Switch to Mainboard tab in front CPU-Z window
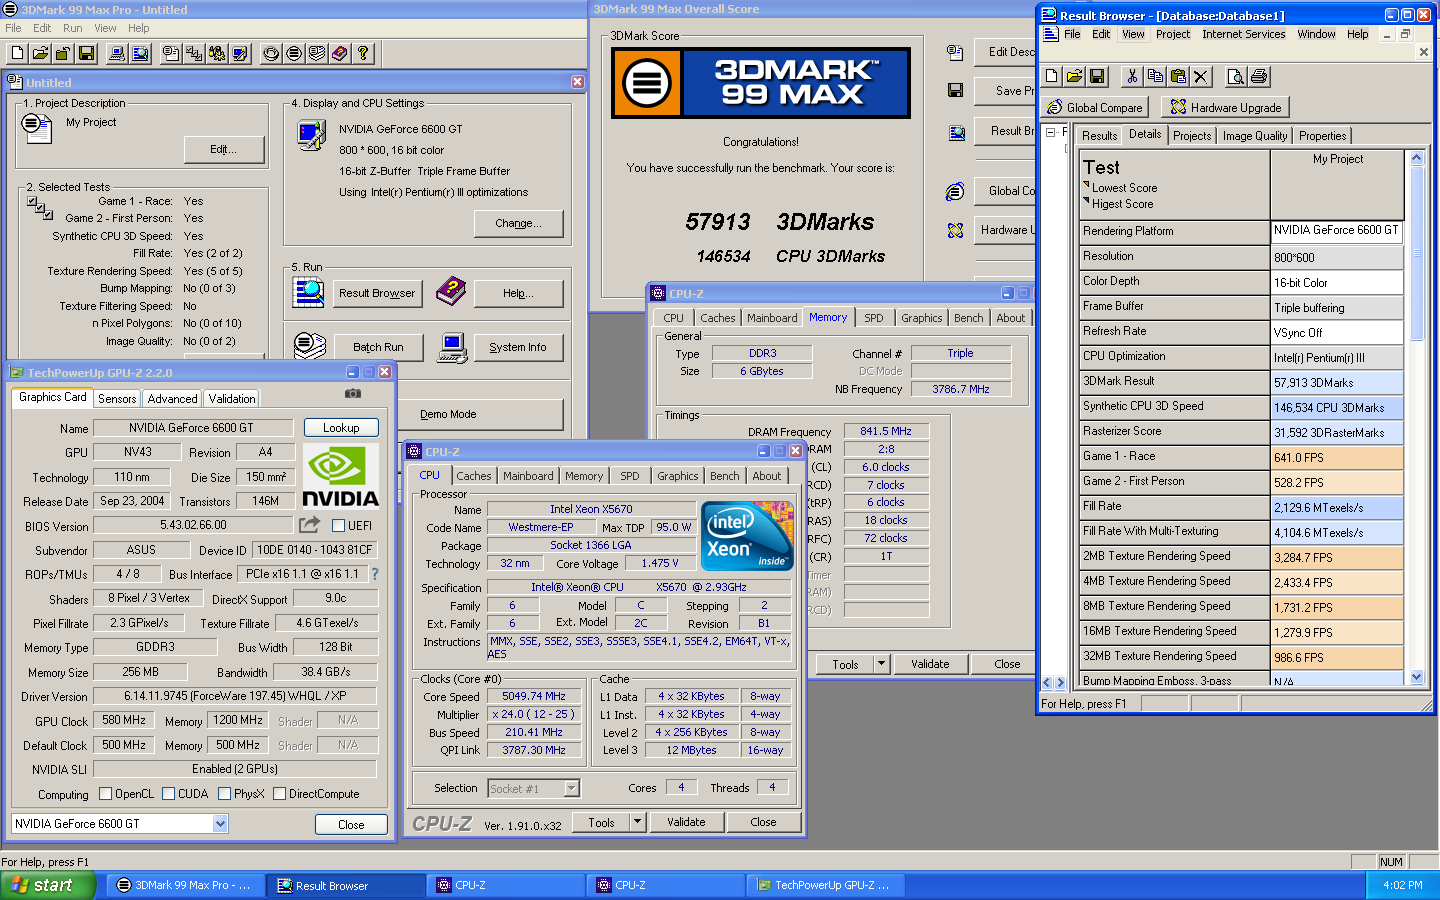The height and width of the screenshot is (900, 1440). pos(528,476)
